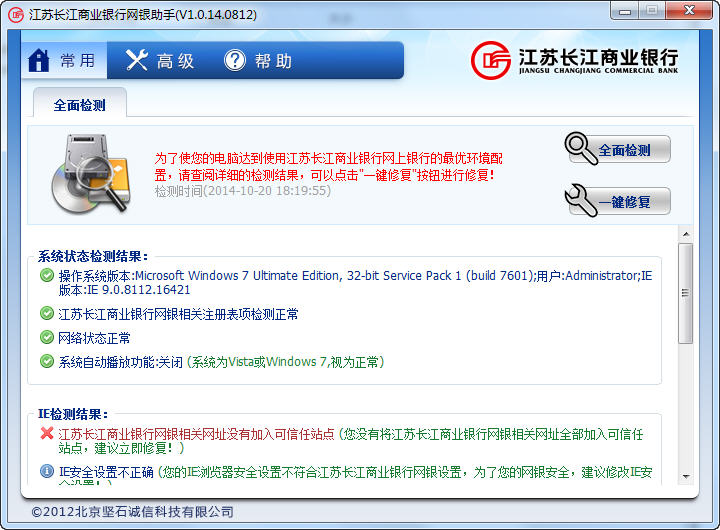Select 江苏长江商业银行网银相关注册表项检测正常 text
Viewport: 720px width, 530px height.
178,314
